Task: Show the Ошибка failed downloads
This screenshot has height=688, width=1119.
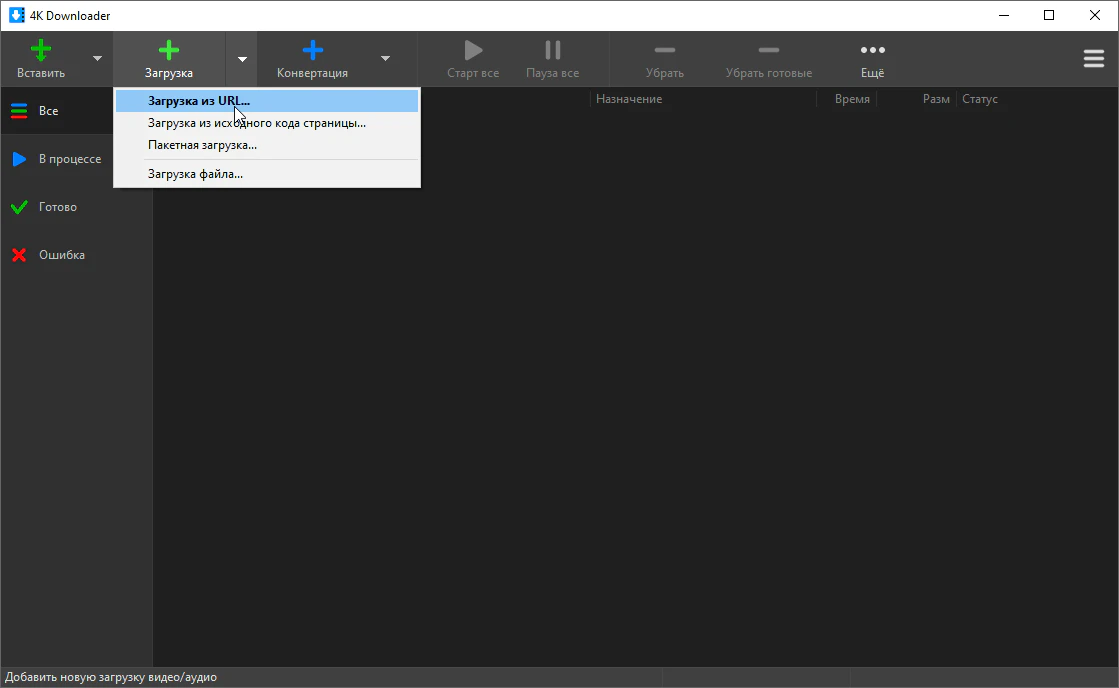Action: tap(76, 255)
